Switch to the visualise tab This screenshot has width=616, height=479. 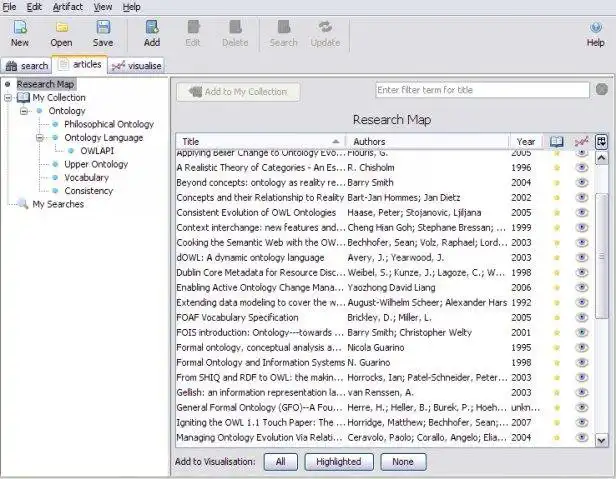tap(137, 66)
